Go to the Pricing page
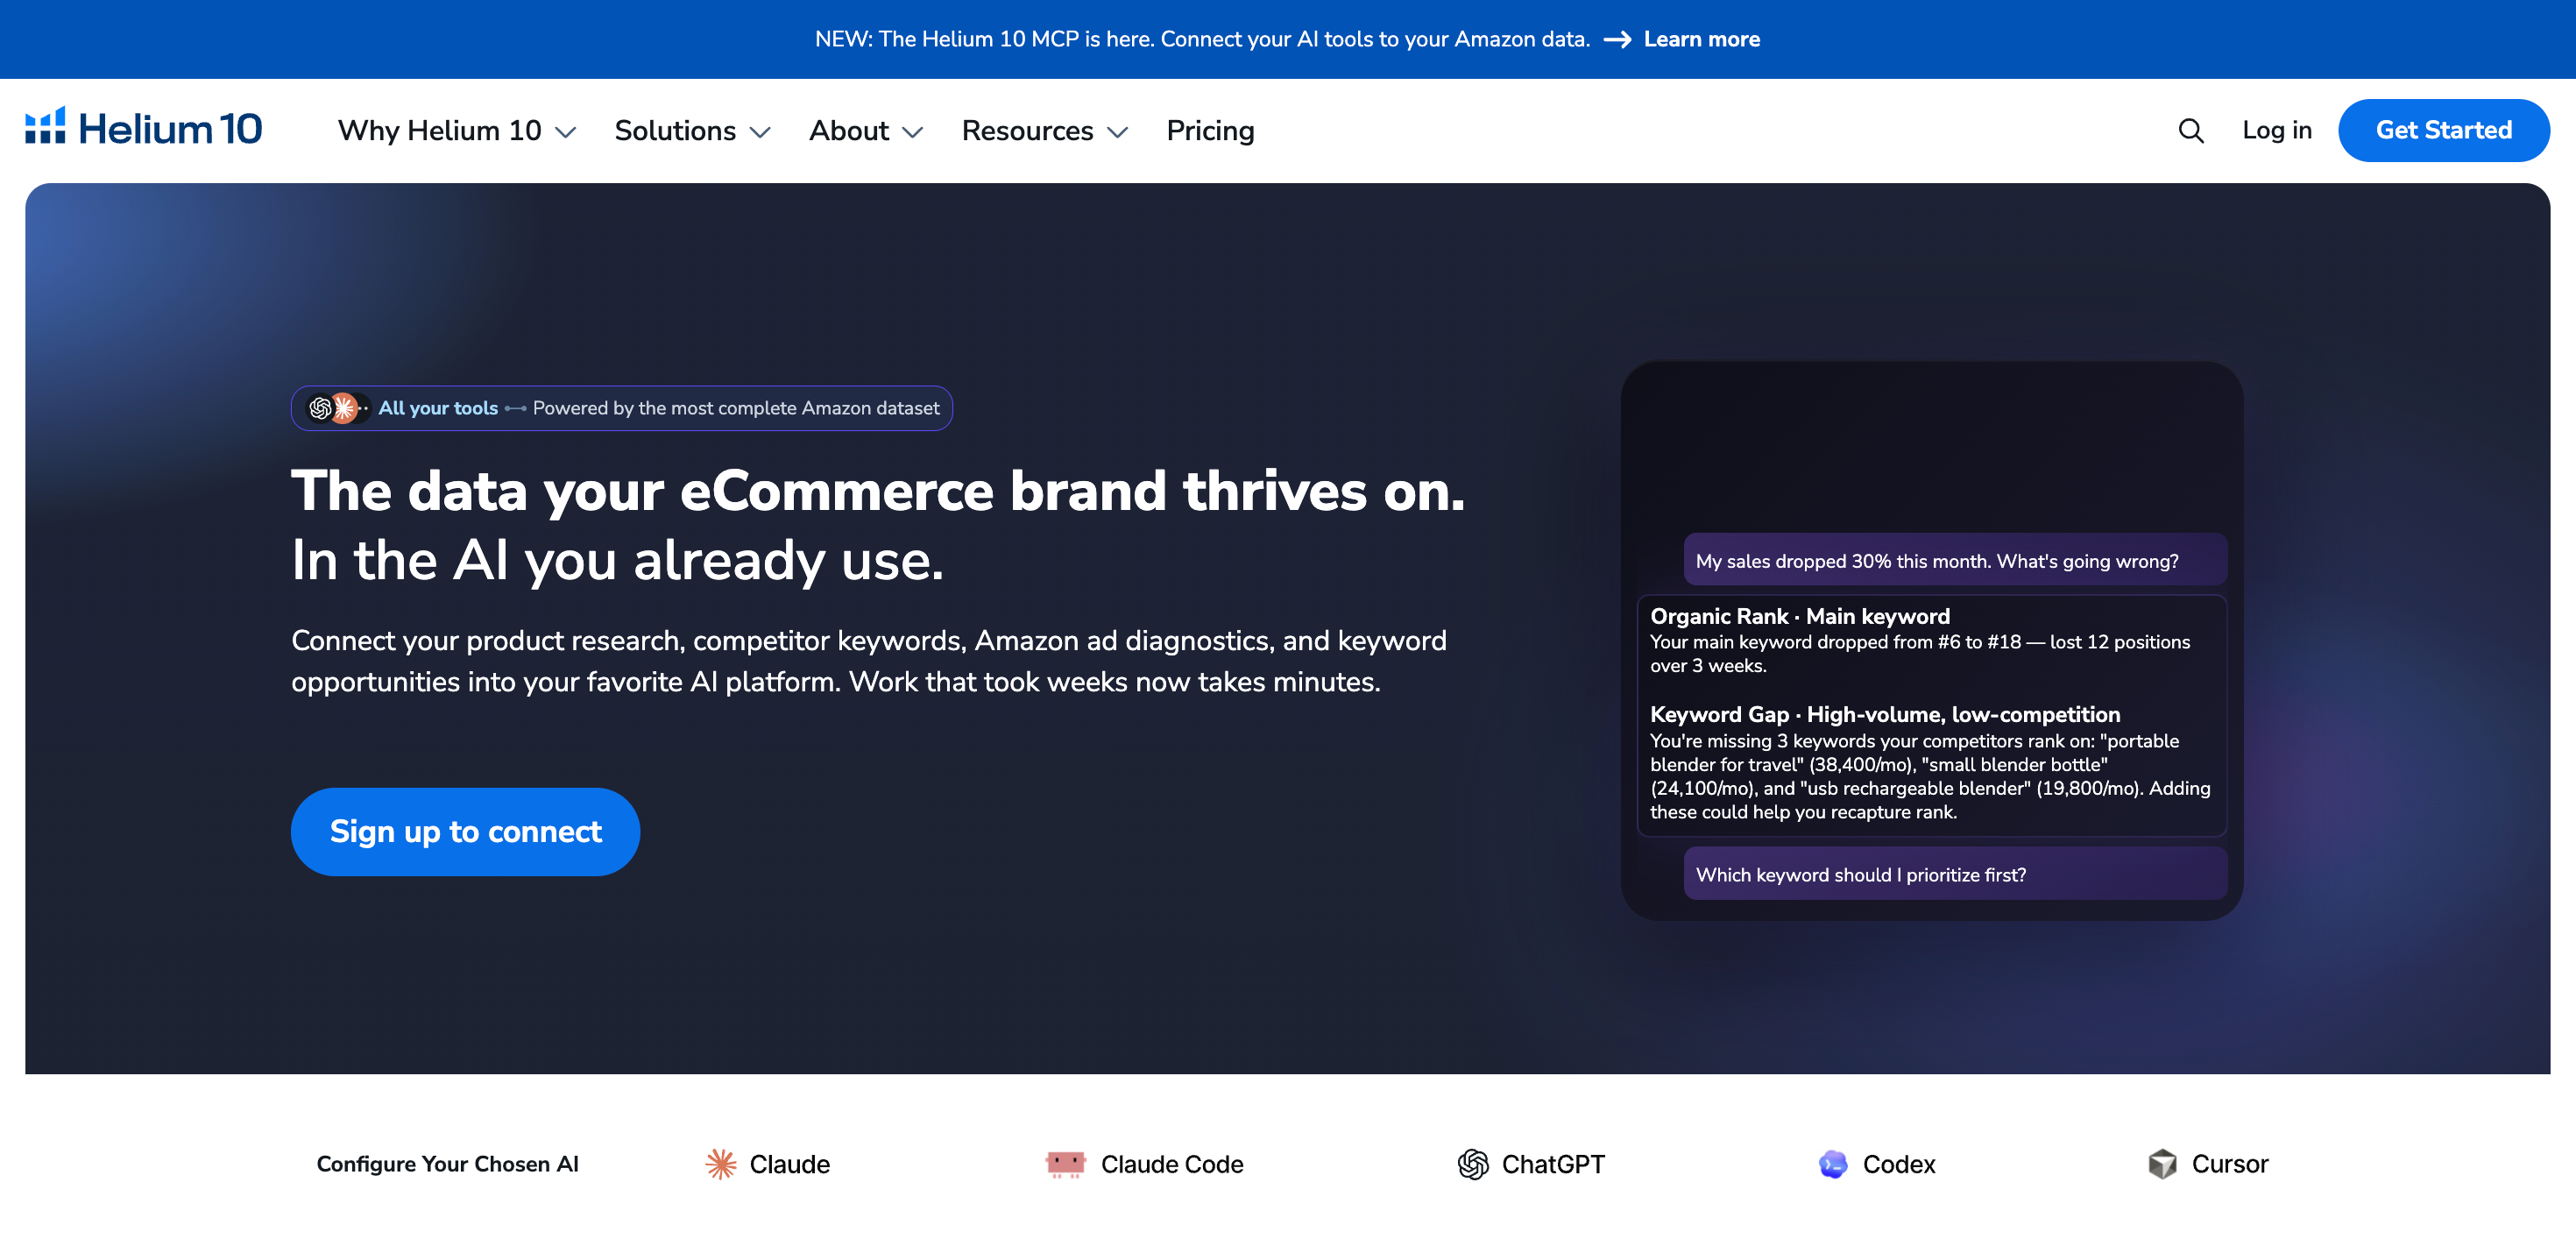2576x1239 pixels. coord(1210,130)
